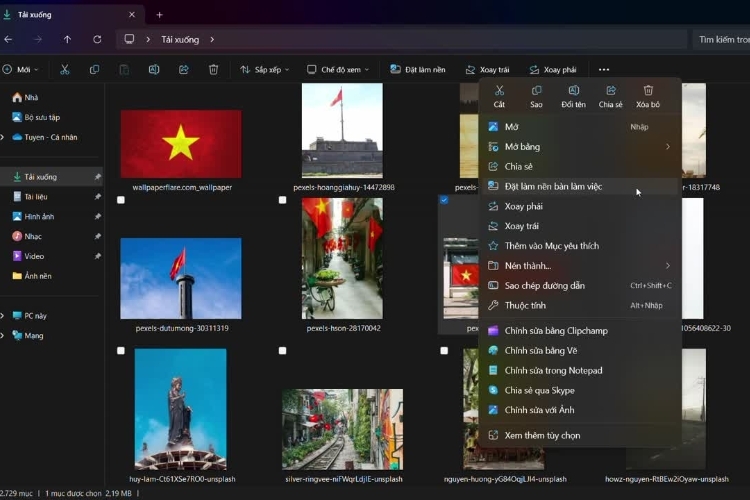
Task: Click the Sao copy icon in context menu
Action: coord(536,90)
